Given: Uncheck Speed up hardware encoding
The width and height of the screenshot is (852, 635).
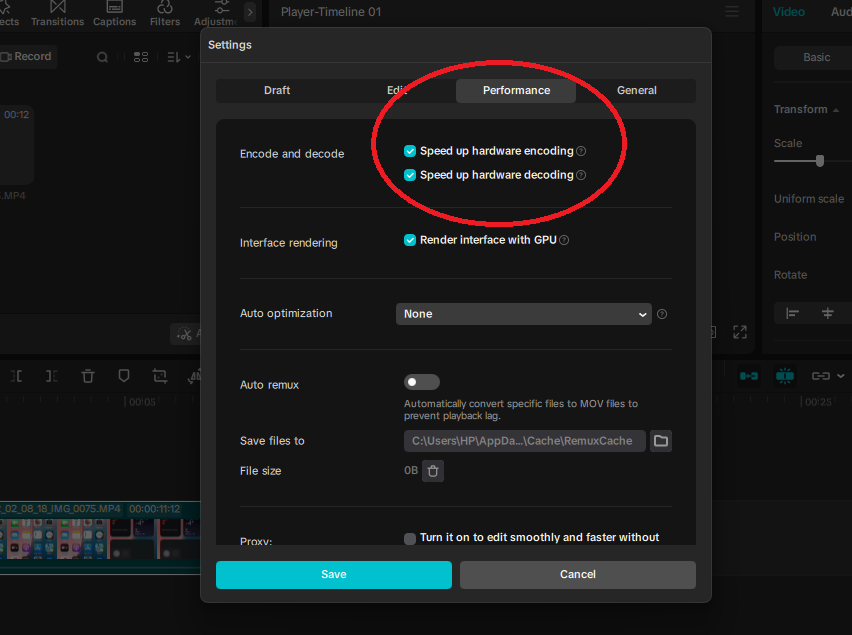Looking at the screenshot, I should point(410,151).
